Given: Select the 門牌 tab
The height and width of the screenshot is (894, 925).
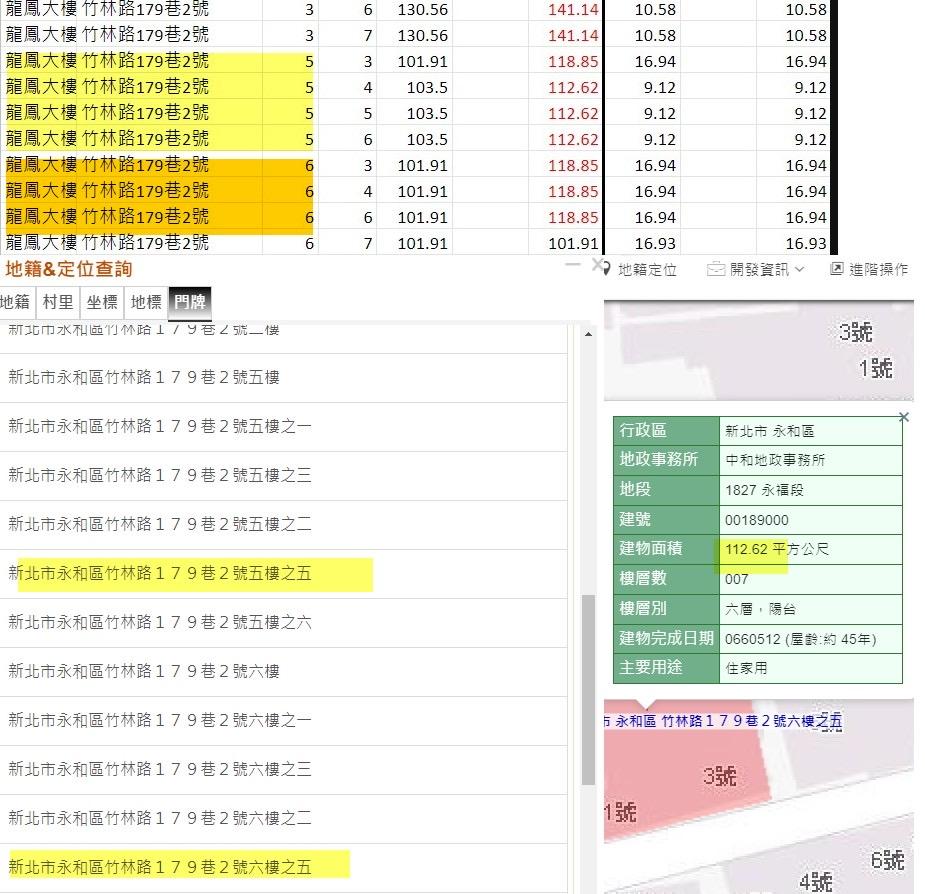Looking at the screenshot, I should pos(190,302).
